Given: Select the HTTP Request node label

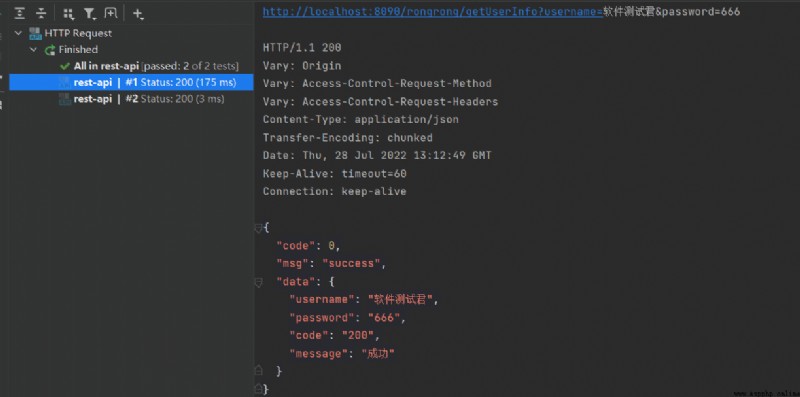Looking at the screenshot, I should 78,33.
